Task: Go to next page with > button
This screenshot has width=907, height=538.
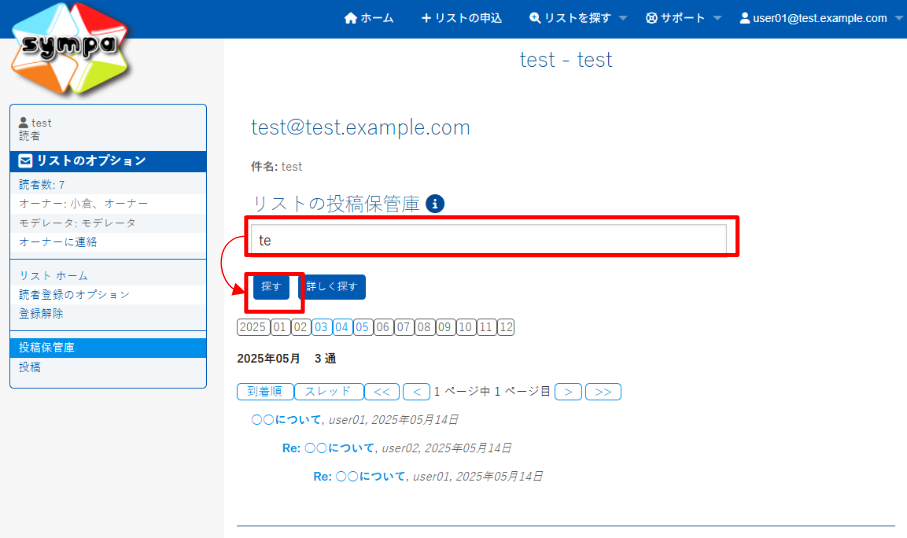Action: coord(568,392)
